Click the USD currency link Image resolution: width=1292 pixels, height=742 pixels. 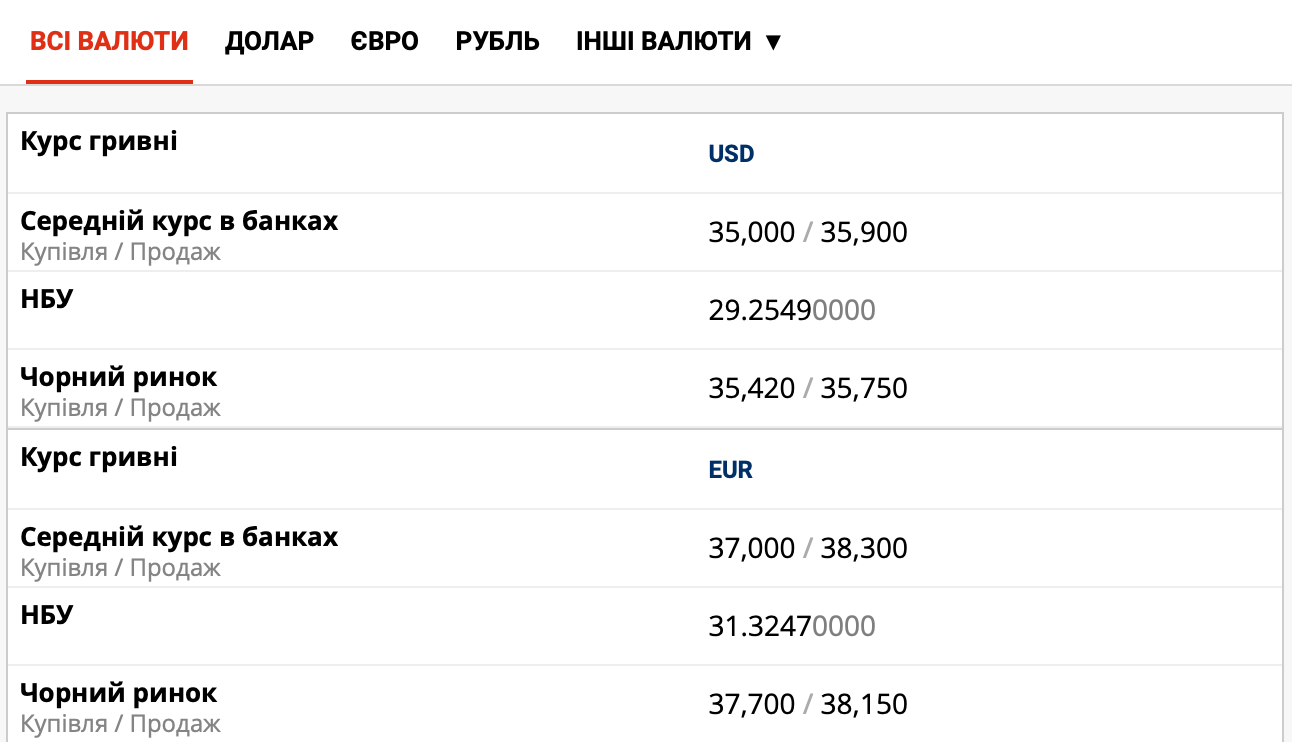click(x=731, y=154)
